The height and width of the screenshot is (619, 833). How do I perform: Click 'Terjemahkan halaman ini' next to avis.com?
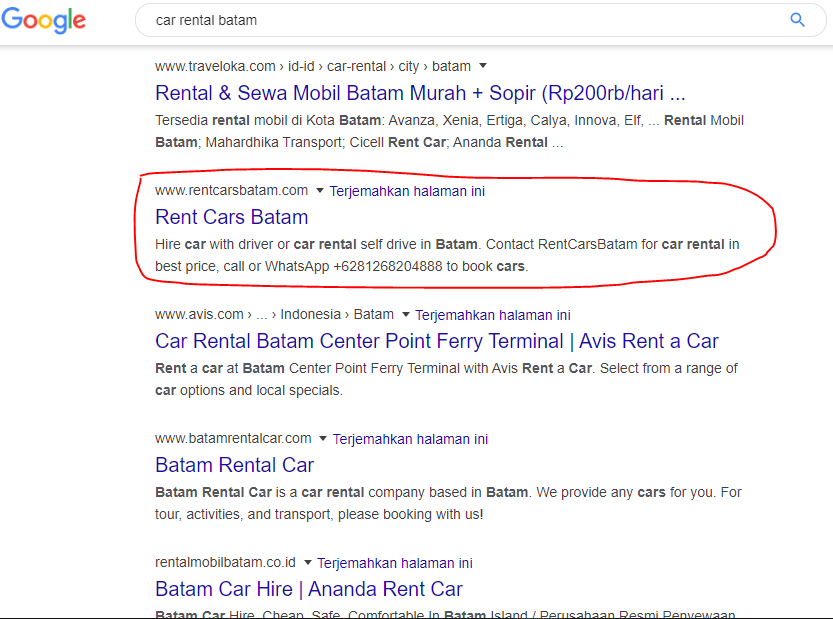[x=493, y=315]
